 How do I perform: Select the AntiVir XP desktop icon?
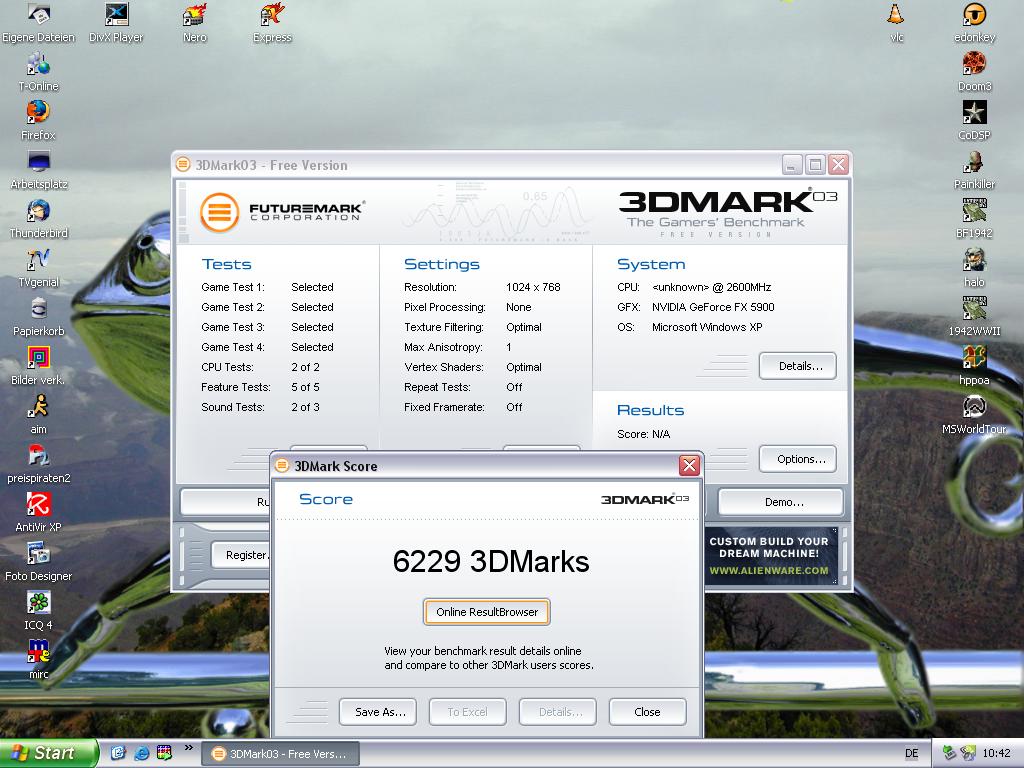pyautogui.click(x=39, y=513)
